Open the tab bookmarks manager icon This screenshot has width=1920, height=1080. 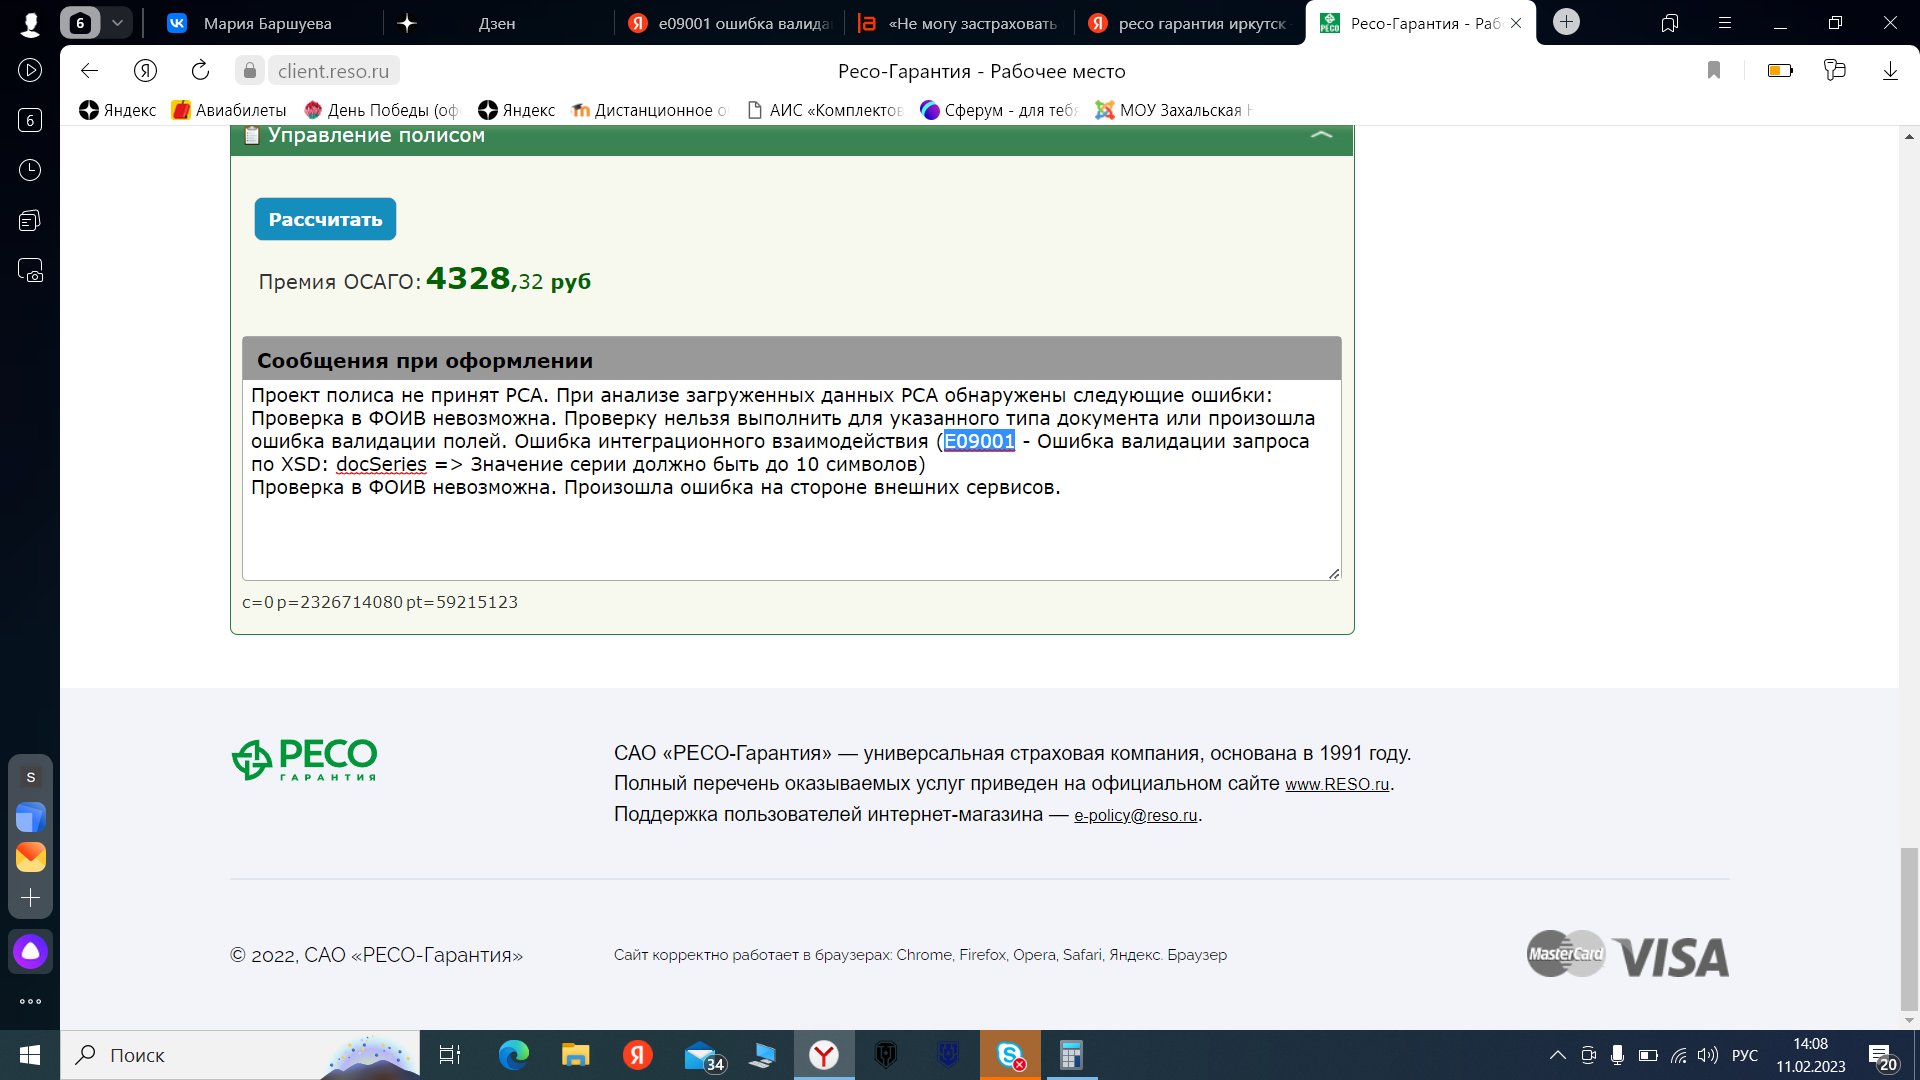pyautogui.click(x=1669, y=22)
